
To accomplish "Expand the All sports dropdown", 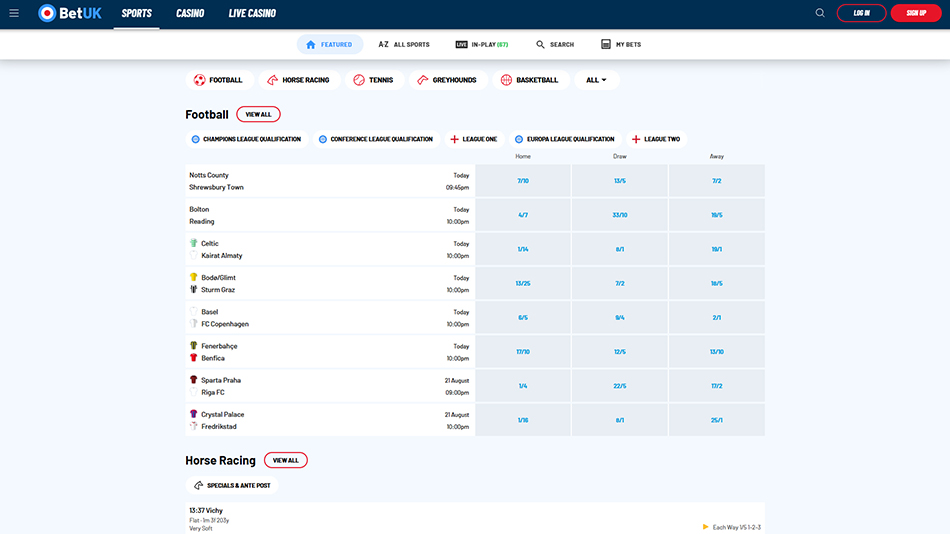I will [x=596, y=80].
